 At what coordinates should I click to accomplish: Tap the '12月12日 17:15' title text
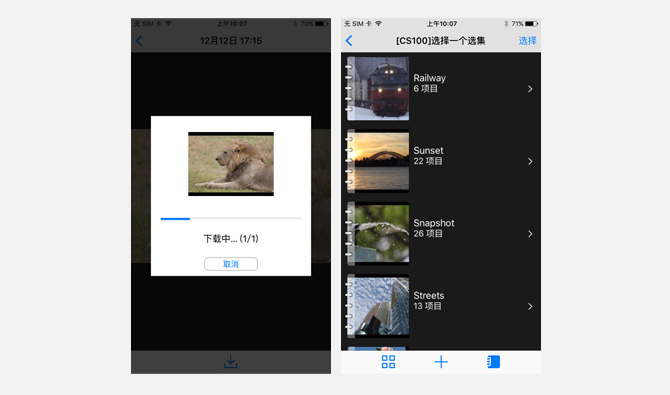pos(231,41)
